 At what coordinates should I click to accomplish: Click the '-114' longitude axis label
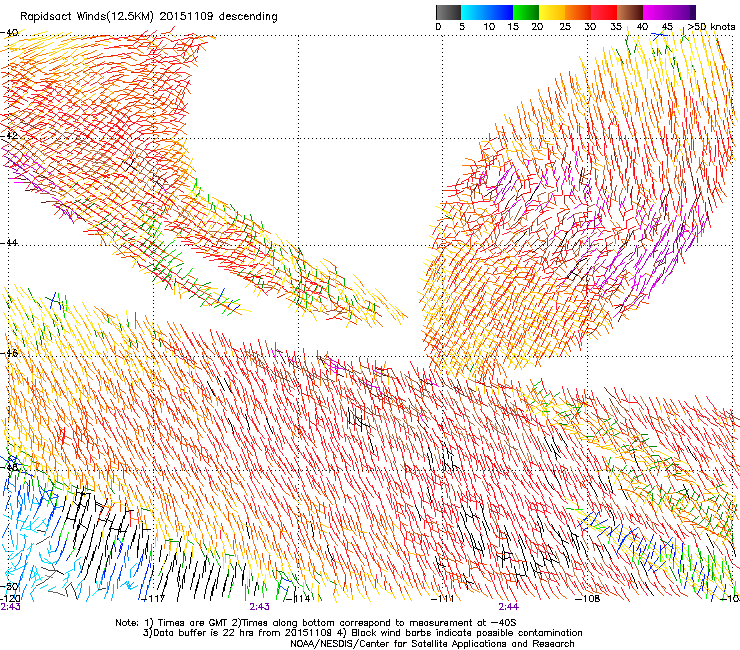click(x=298, y=599)
